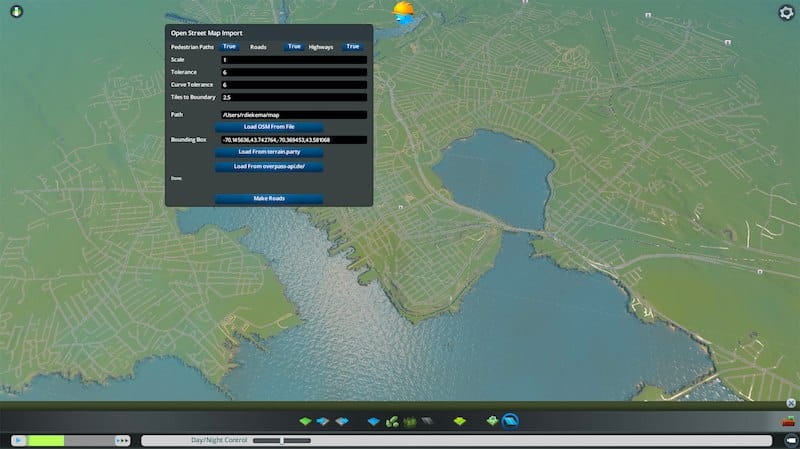Select the green terrain tool, first in toolbar
800x449 pixels.
point(306,421)
